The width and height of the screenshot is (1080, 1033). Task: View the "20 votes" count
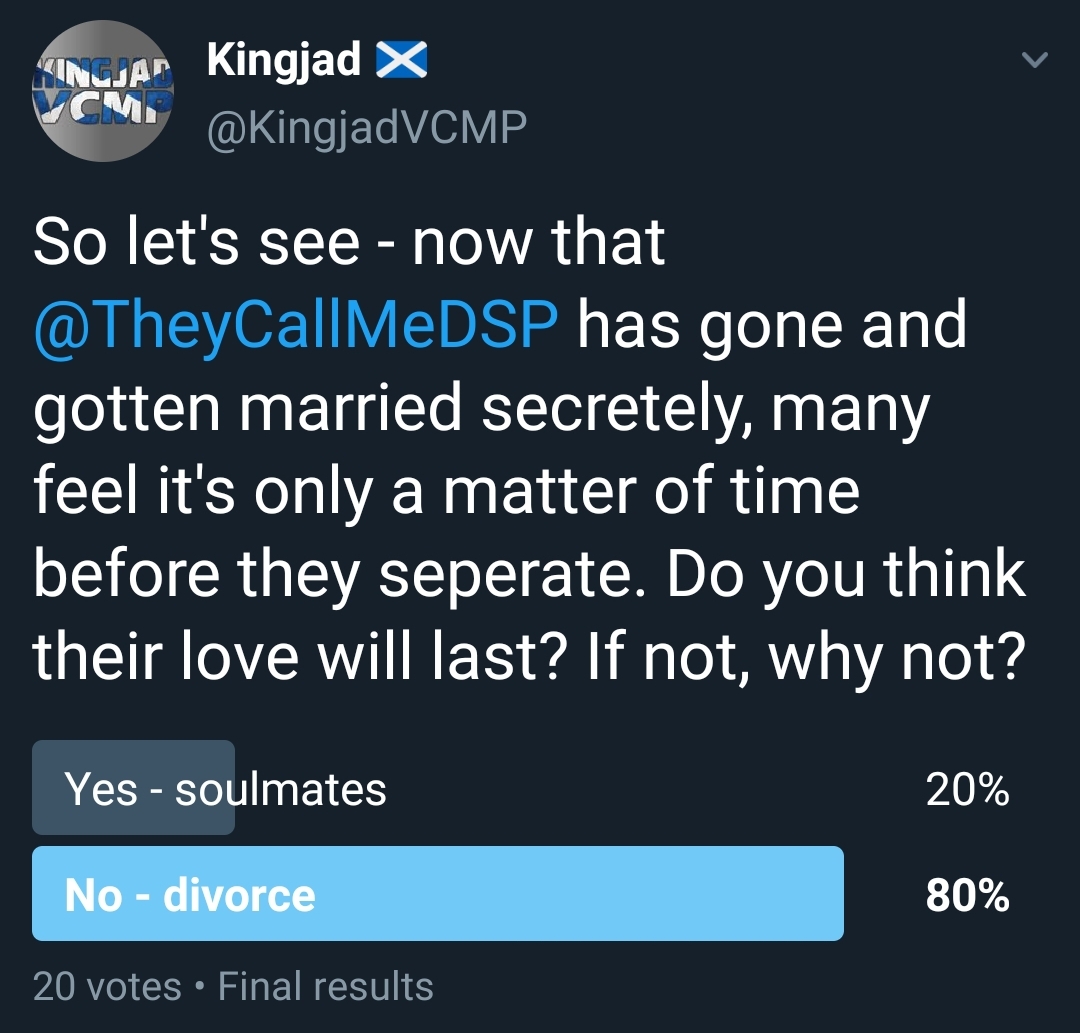point(107,986)
